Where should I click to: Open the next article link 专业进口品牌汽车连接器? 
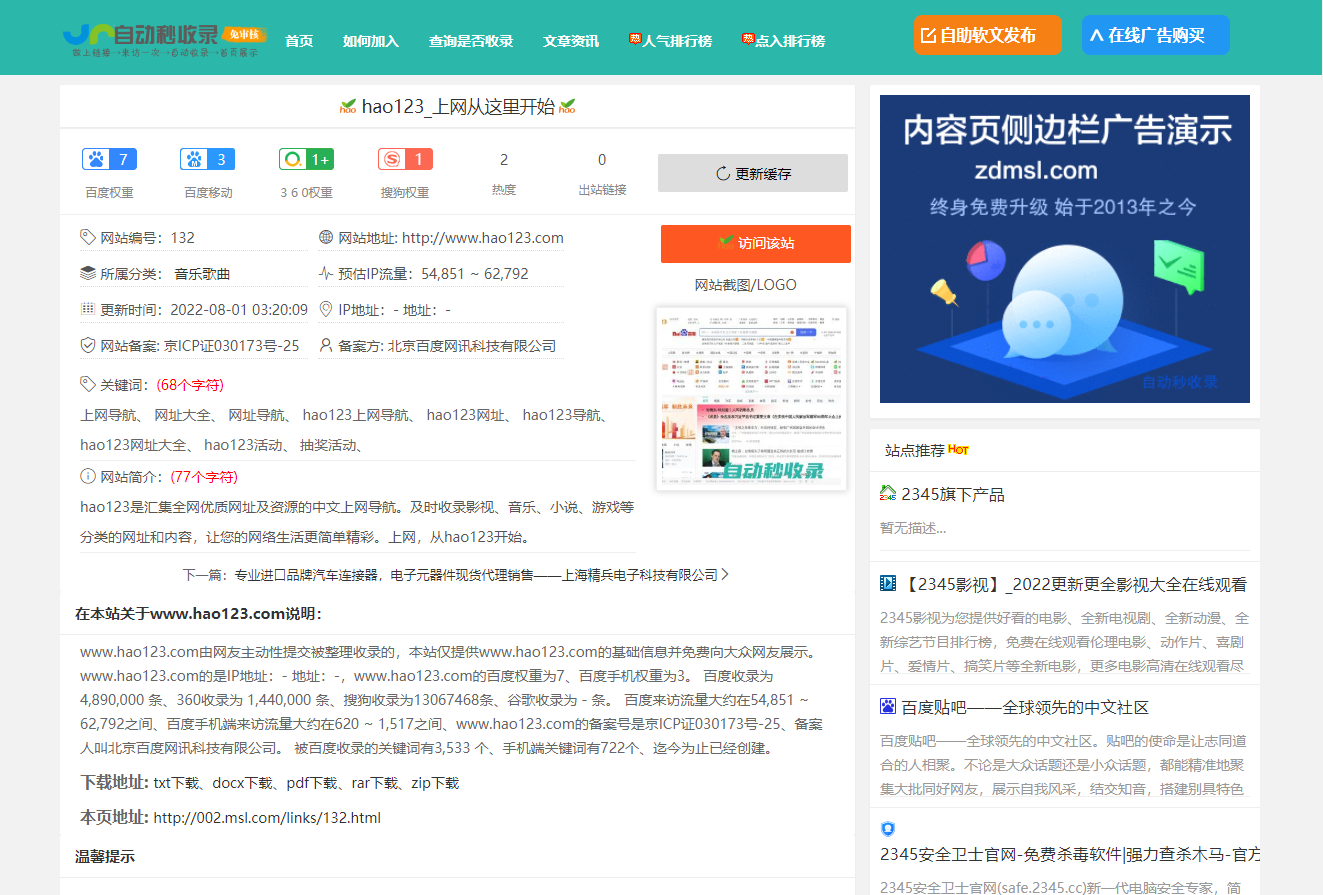(x=476, y=575)
